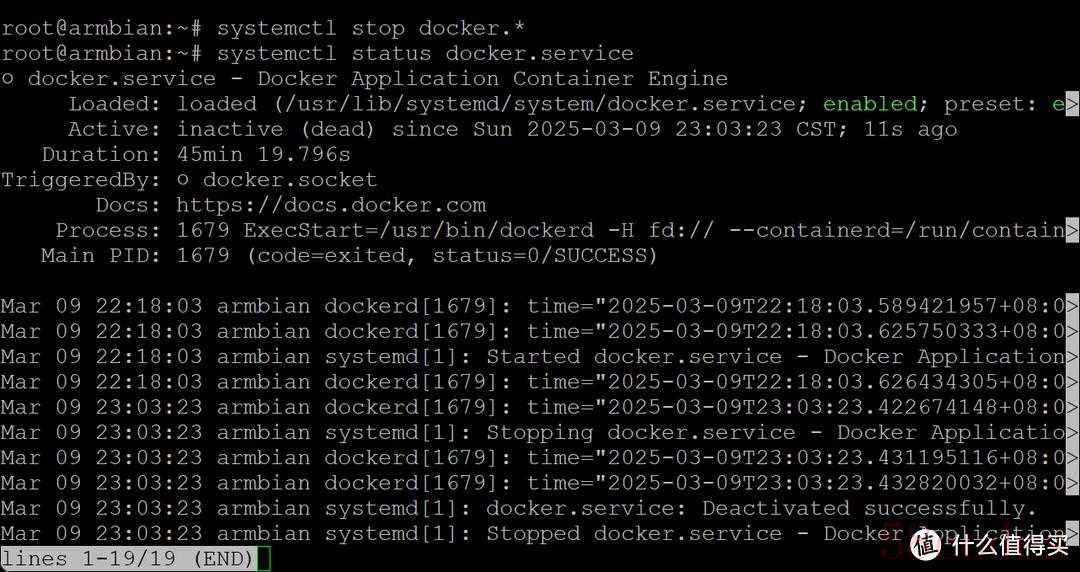
Task: Open the https://docs.docker.com link
Action: [x=331, y=205]
